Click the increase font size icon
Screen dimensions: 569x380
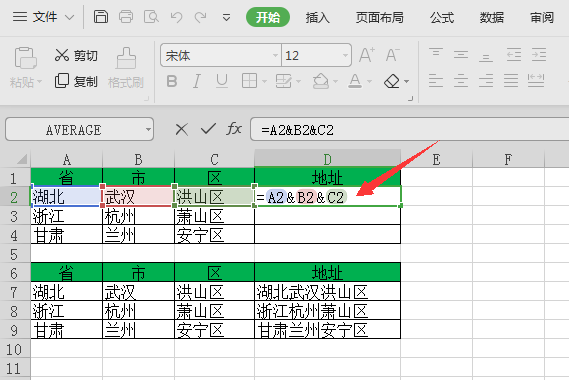tap(367, 55)
